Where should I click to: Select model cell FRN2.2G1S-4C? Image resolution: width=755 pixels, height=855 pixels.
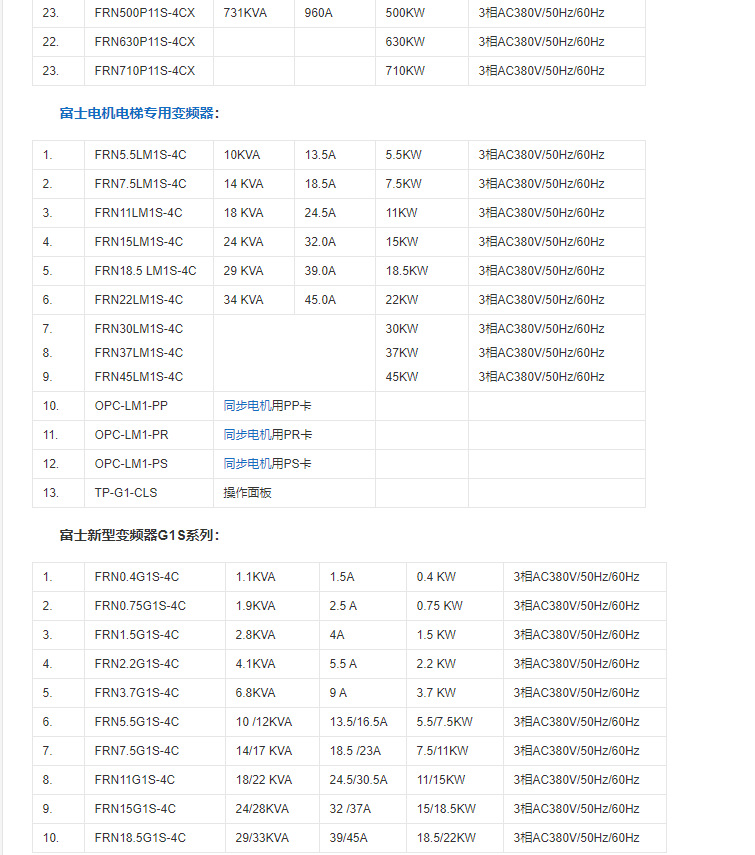click(155, 664)
